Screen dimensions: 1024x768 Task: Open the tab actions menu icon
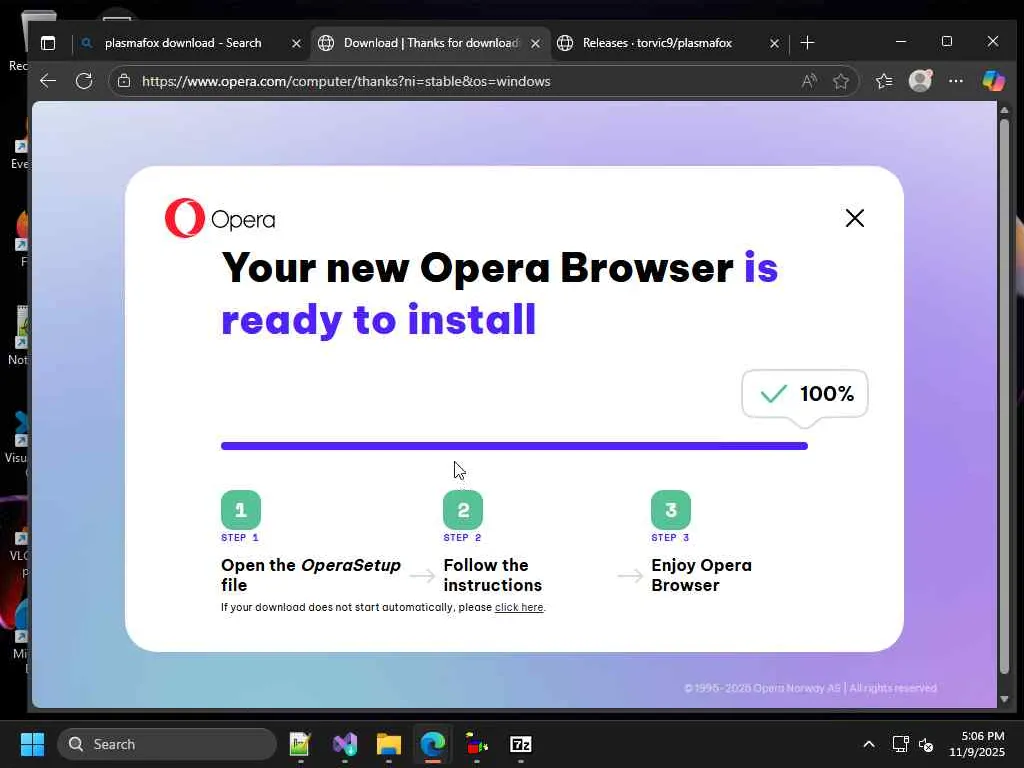coord(48,43)
